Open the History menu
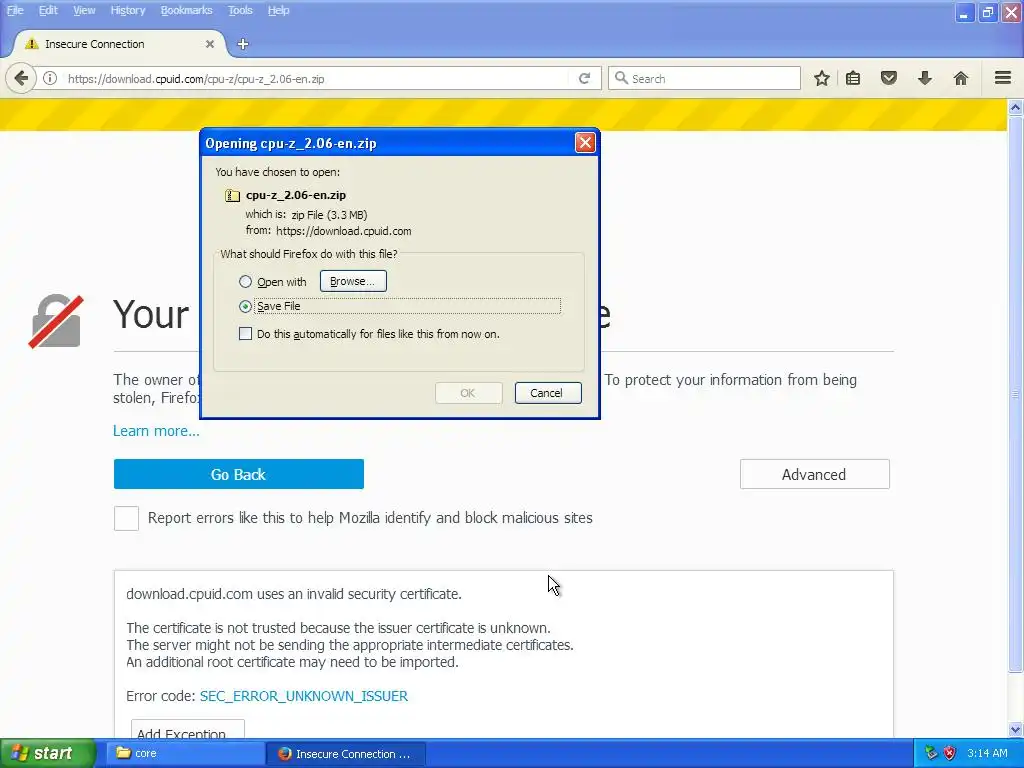The width and height of the screenshot is (1024, 768). 128,10
